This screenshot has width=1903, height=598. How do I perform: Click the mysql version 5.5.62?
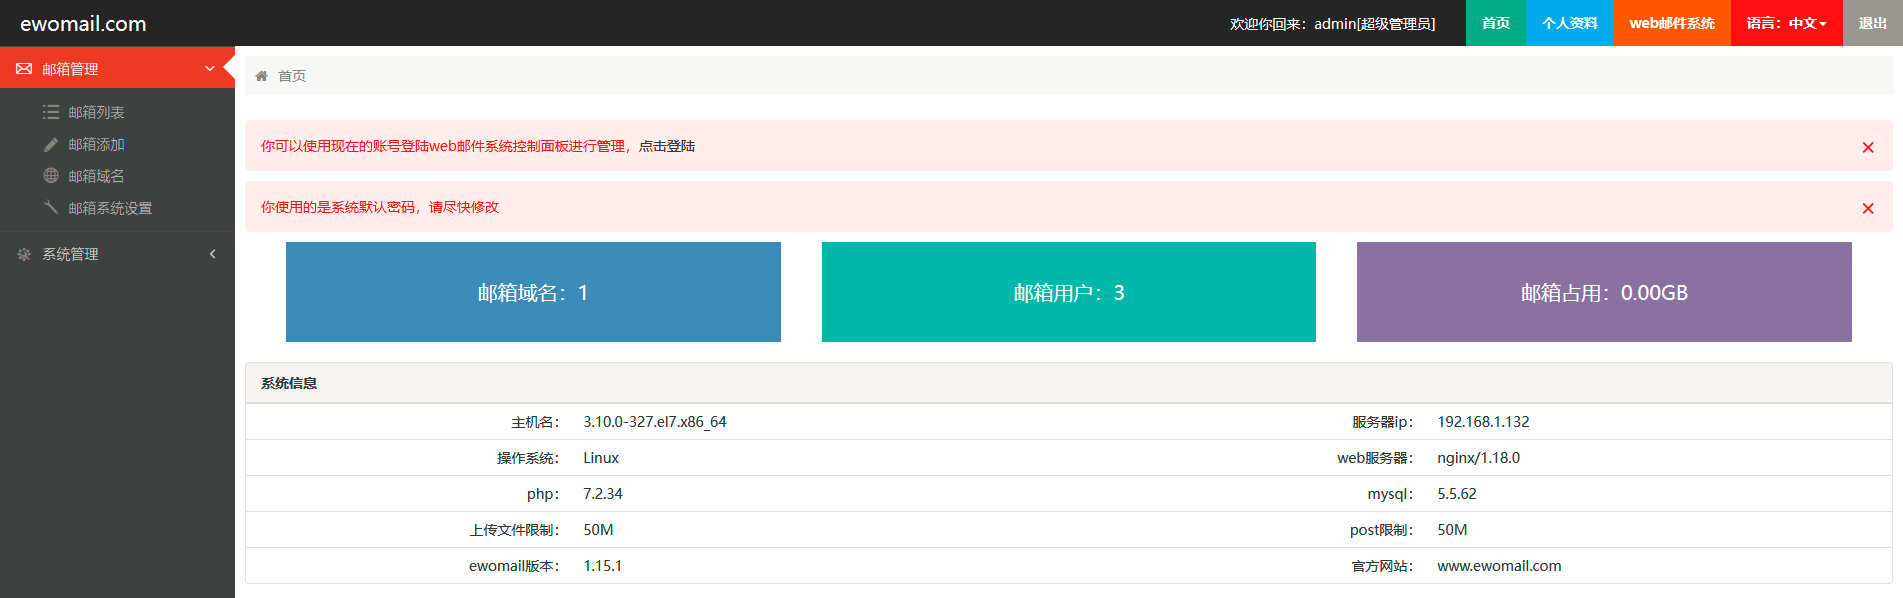(1457, 494)
